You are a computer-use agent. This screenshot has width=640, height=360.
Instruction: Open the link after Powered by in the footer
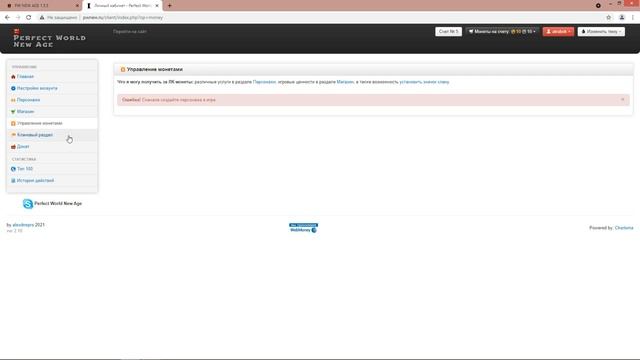tap(624, 228)
